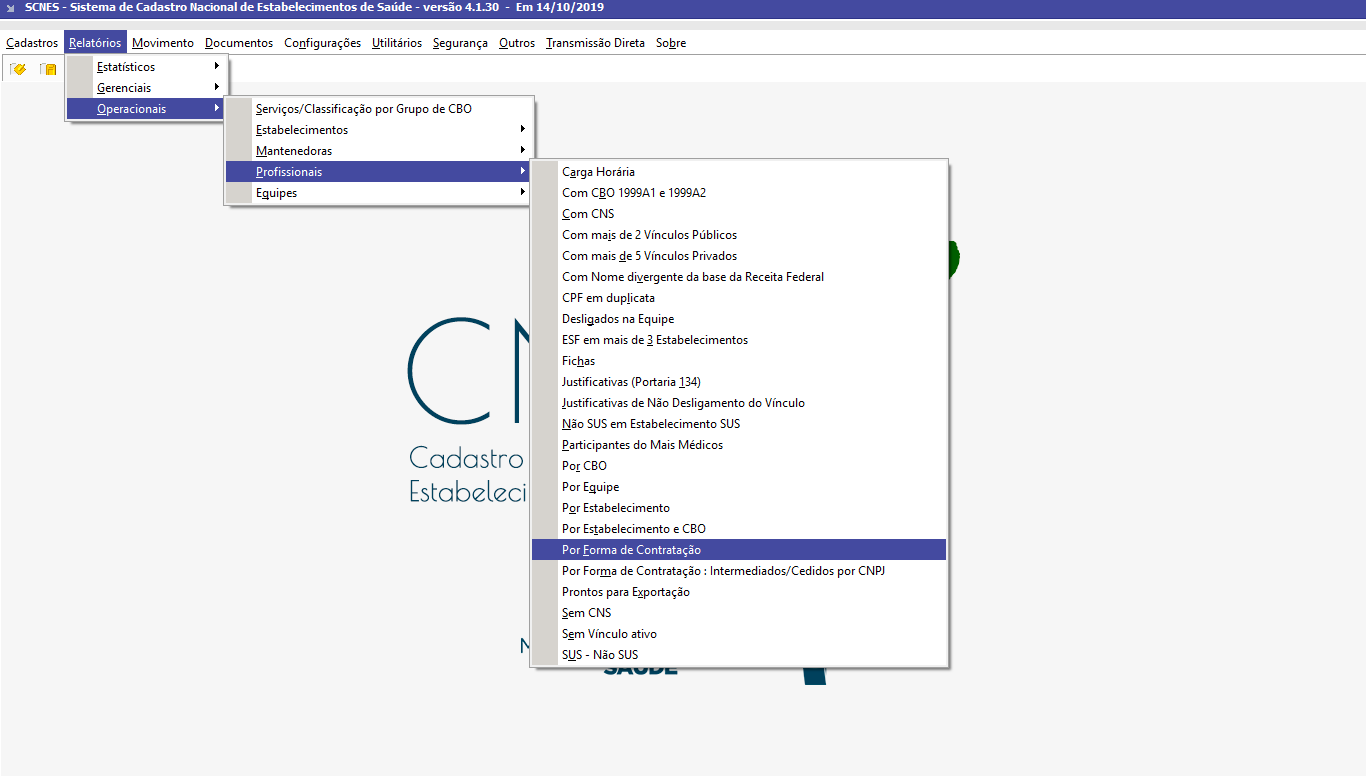Expand the Mantenedoras submenu

click(378, 151)
